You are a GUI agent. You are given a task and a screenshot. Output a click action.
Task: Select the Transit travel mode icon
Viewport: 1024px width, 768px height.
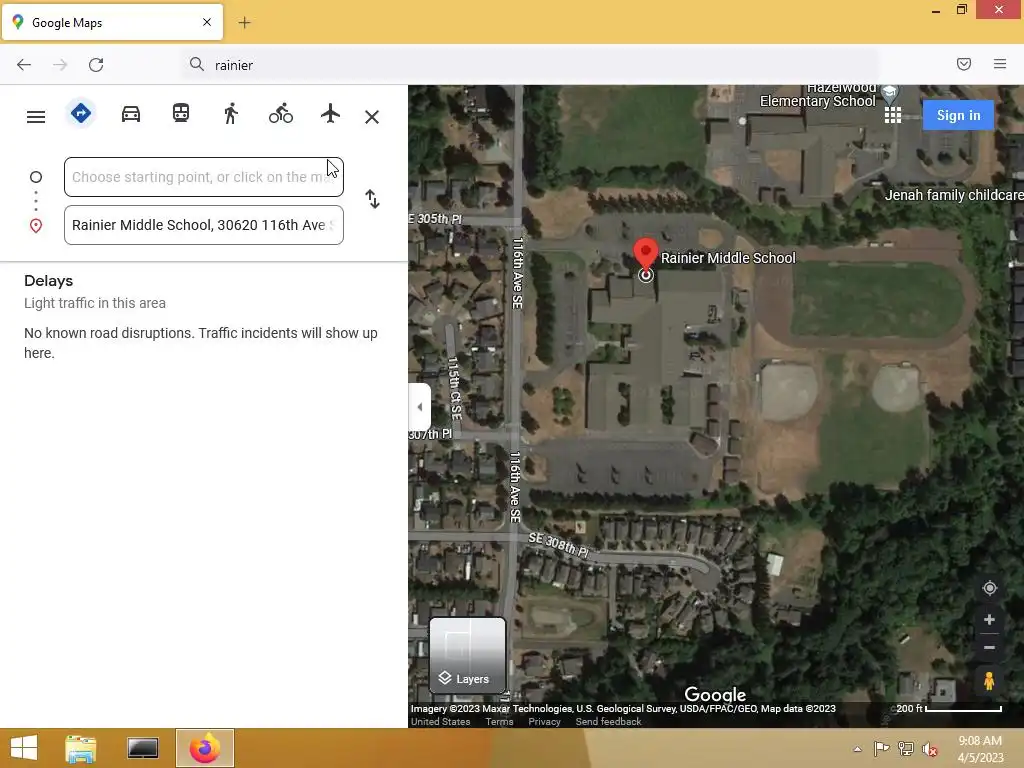click(181, 114)
